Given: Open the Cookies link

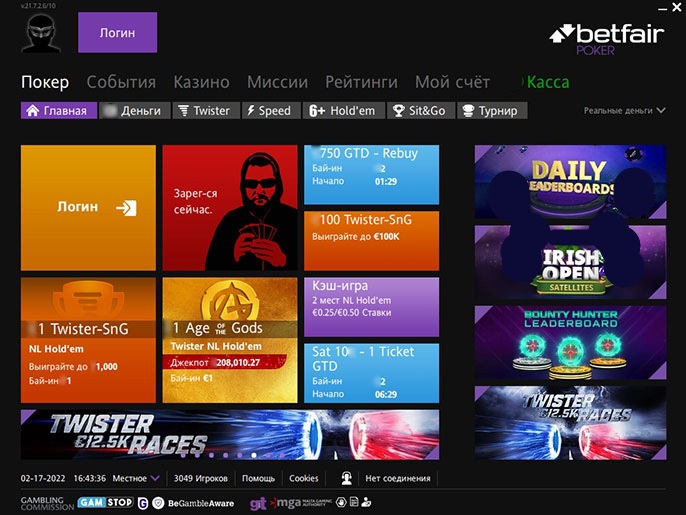Looking at the screenshot, I should point(304,478).
